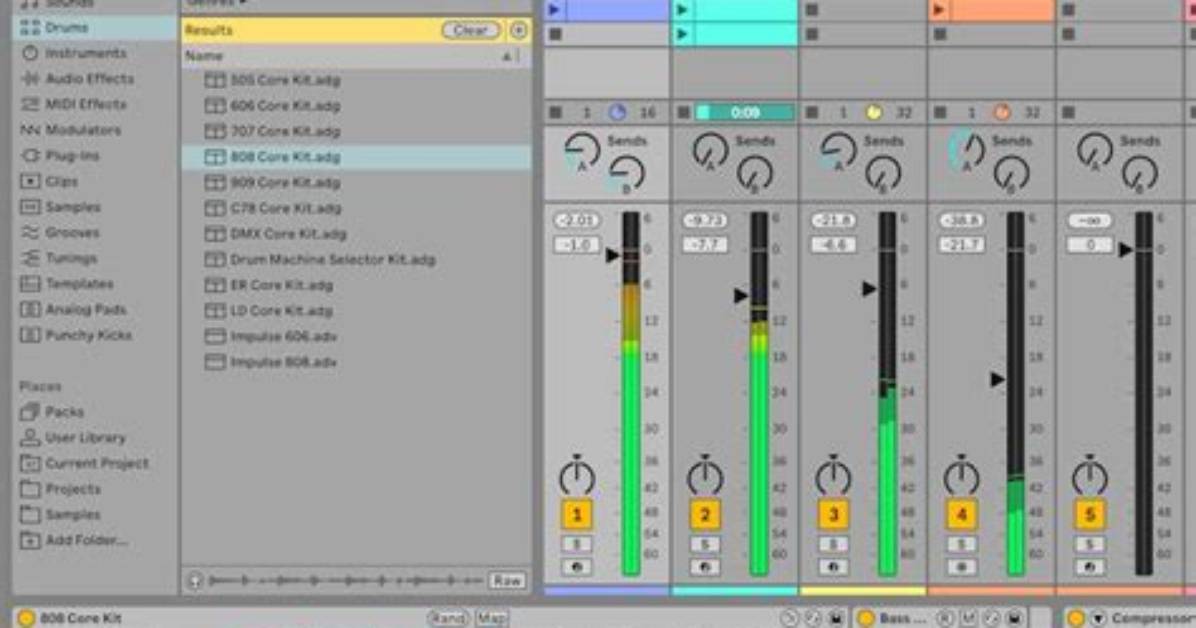
Task: Toggle track 4 activator button
Action: point(961,515)
